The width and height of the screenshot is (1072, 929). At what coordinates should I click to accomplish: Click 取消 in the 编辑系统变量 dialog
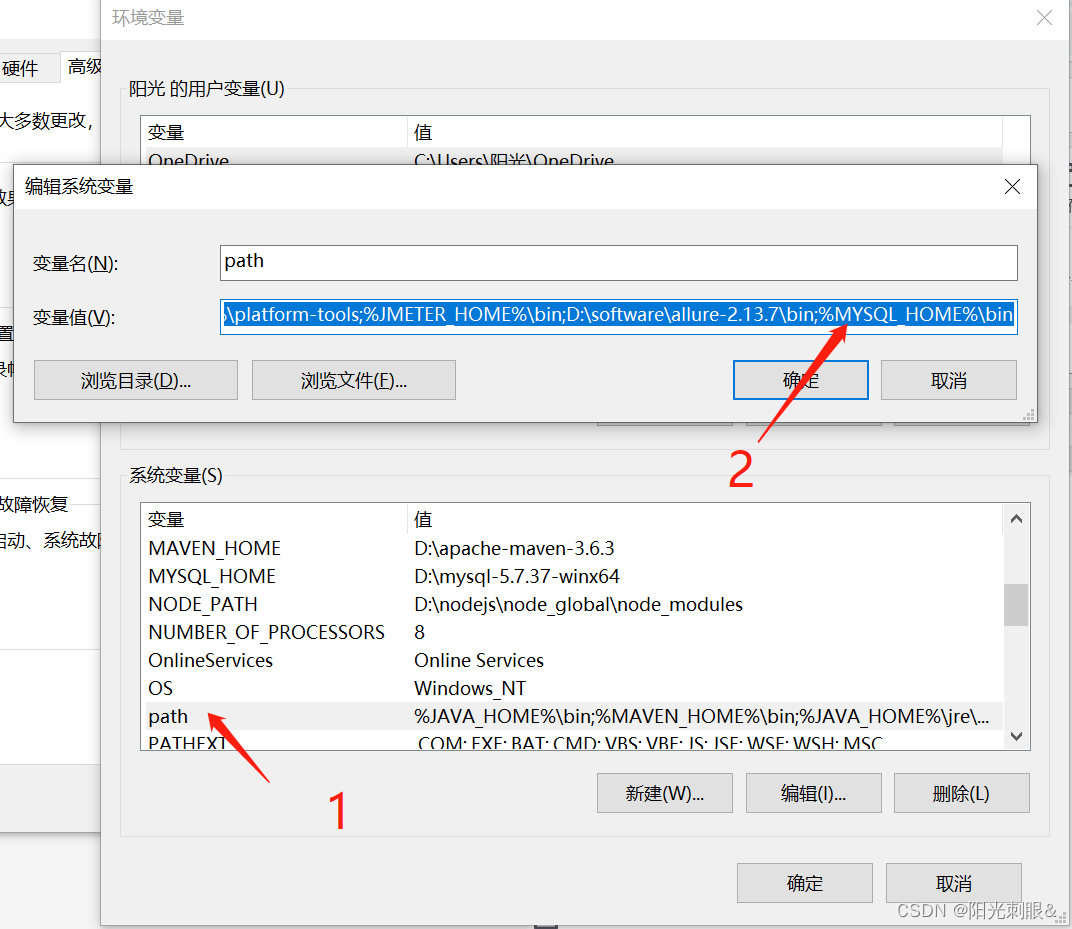coord(948,380)
